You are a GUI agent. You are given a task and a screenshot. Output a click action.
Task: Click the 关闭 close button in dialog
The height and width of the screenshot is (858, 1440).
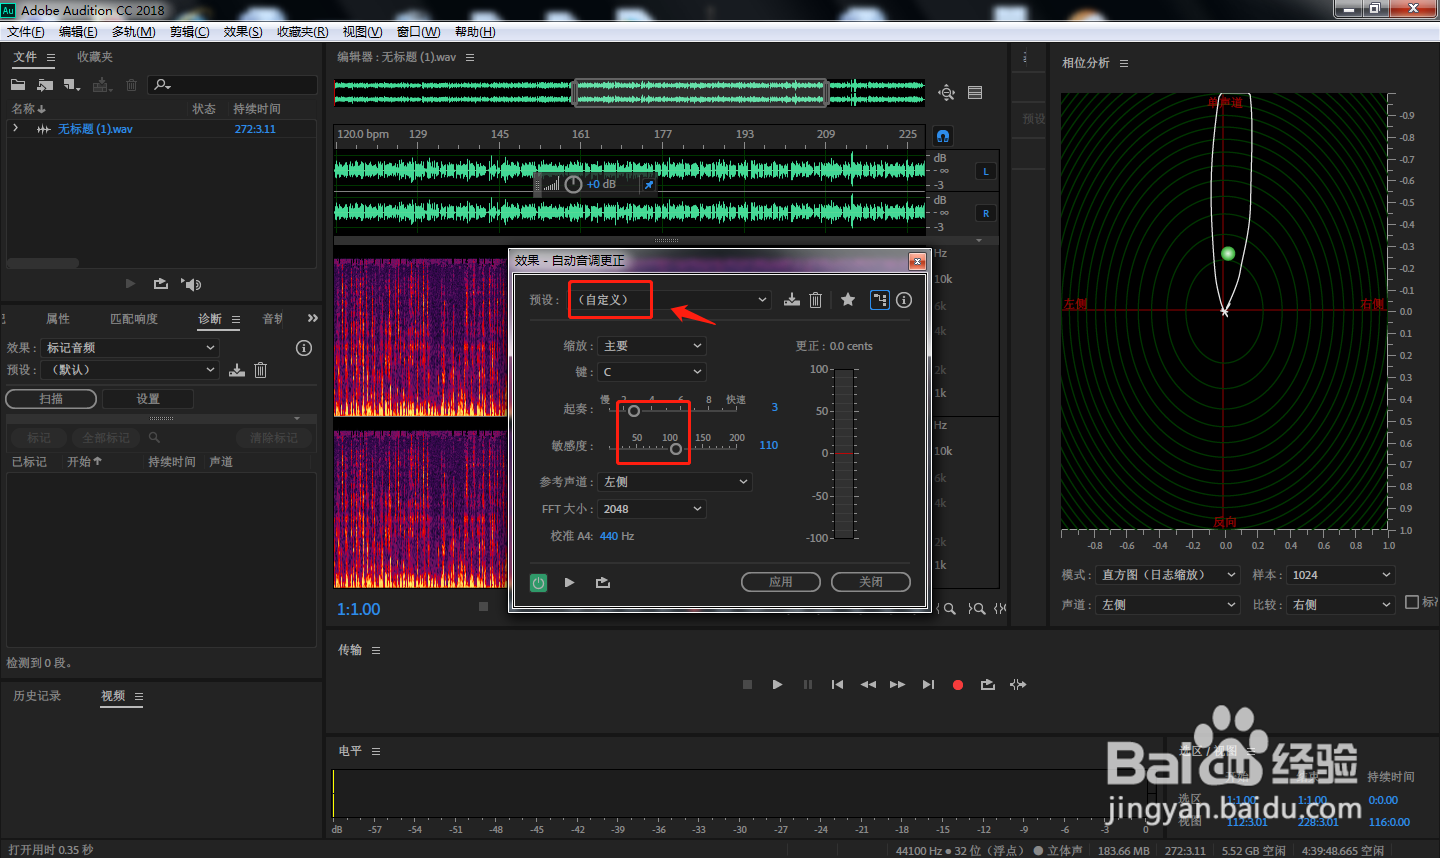[x=871, y=582]
